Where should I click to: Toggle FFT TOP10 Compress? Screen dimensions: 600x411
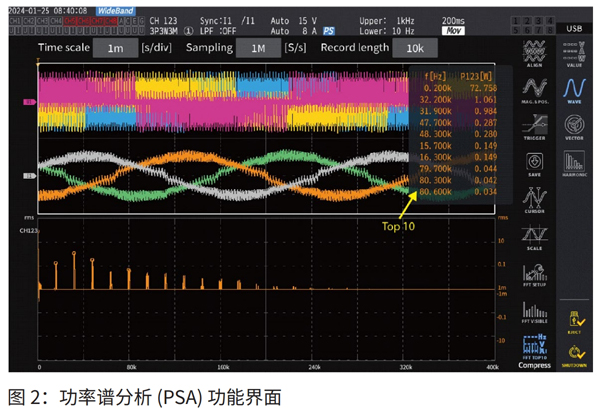pos(533,350)
